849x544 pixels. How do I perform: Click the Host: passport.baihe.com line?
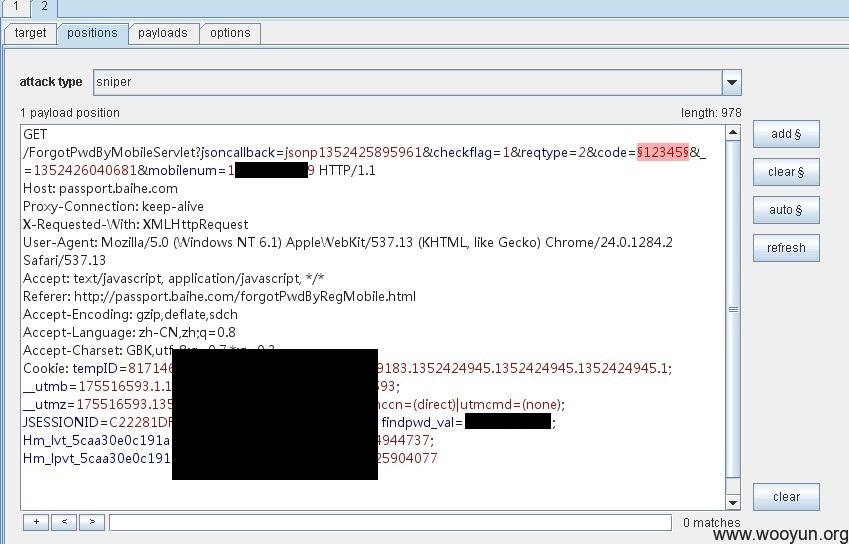point(100,188)
